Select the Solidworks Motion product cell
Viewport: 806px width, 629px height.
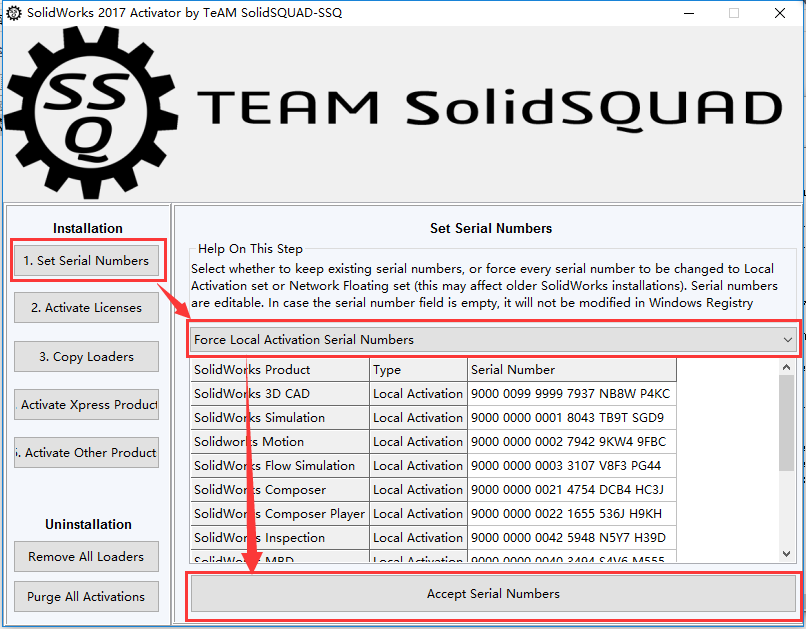tap(280, 441)
